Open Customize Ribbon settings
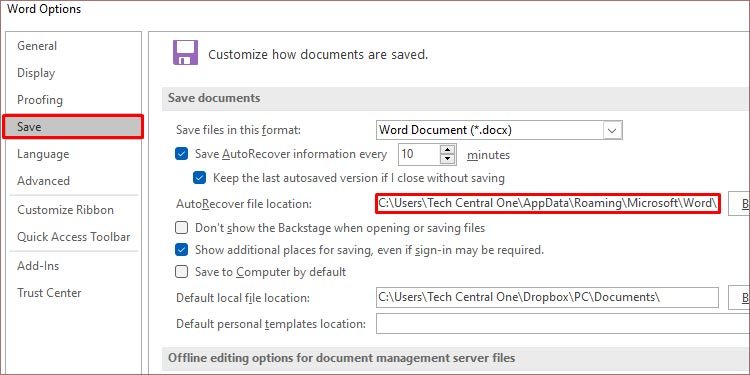The image size is (750, 375). click(66, 210)
